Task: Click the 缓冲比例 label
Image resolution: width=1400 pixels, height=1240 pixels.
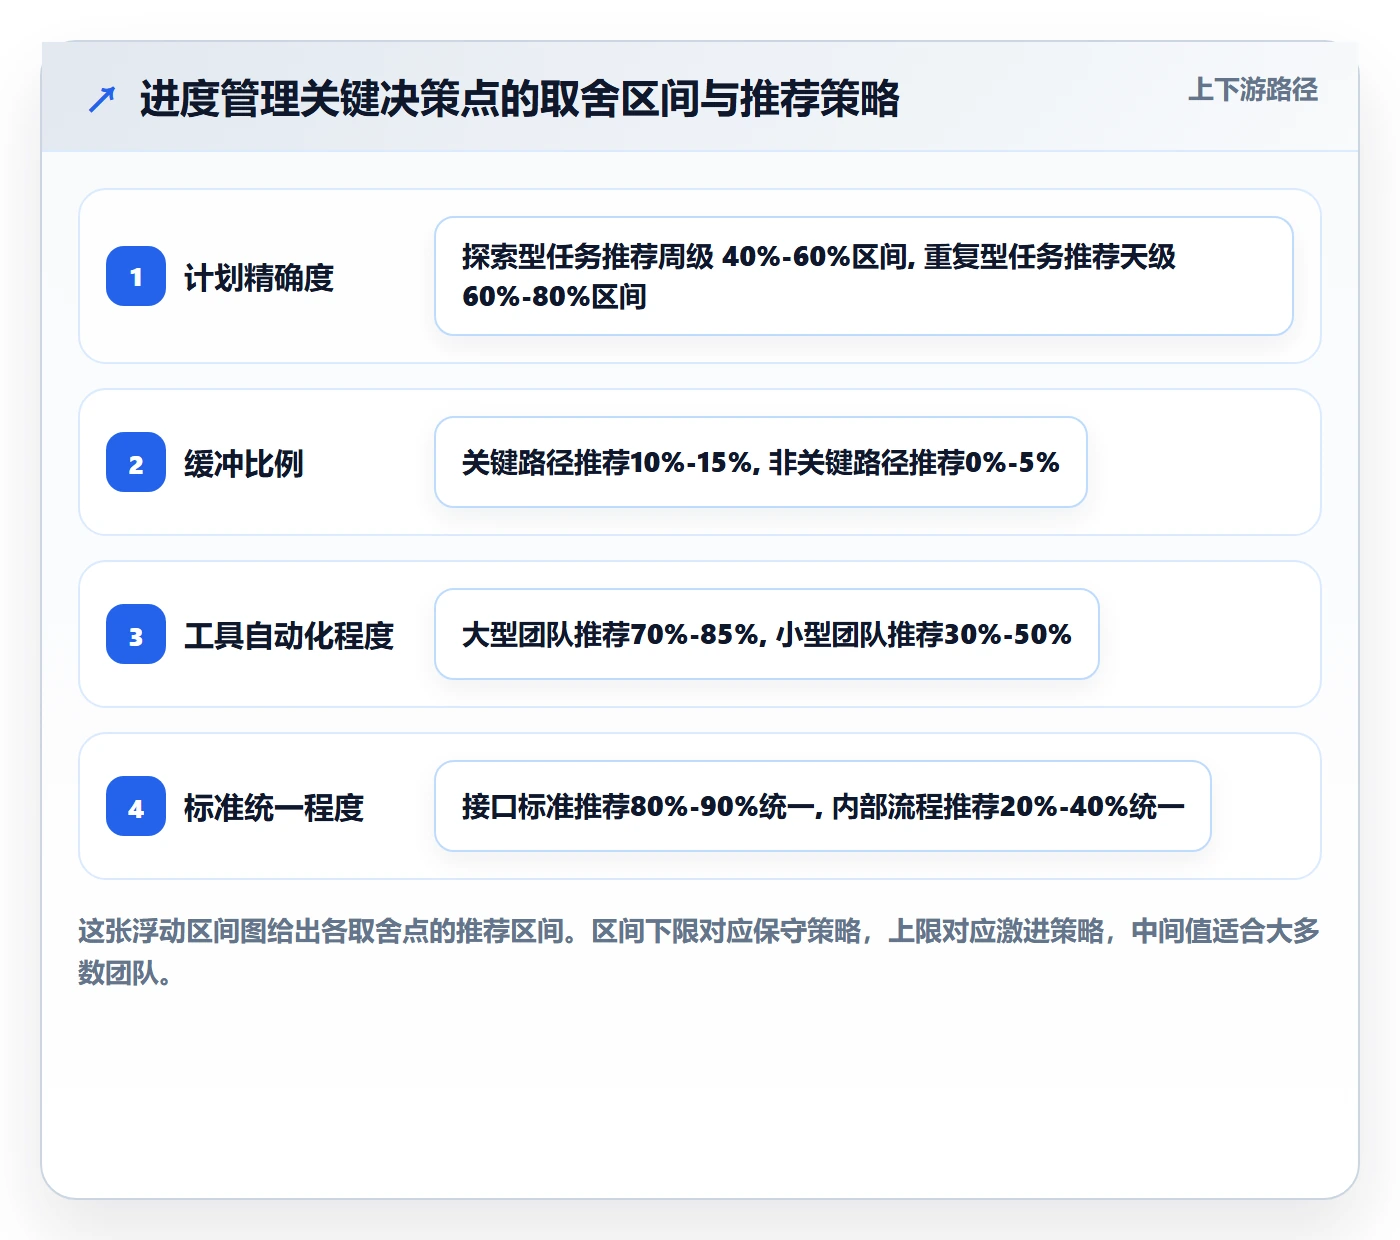Action: pos(244,463)
